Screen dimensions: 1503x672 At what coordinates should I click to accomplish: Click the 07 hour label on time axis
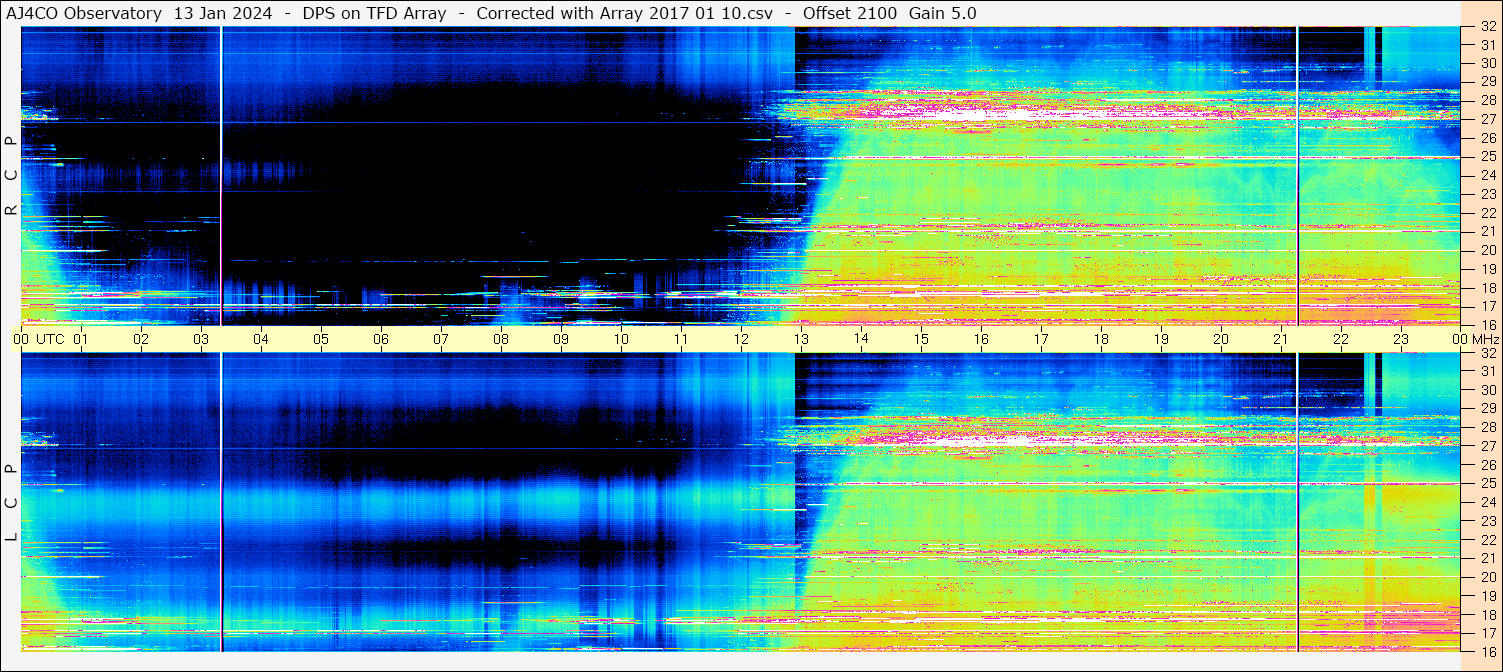click(x=441, y=339)
